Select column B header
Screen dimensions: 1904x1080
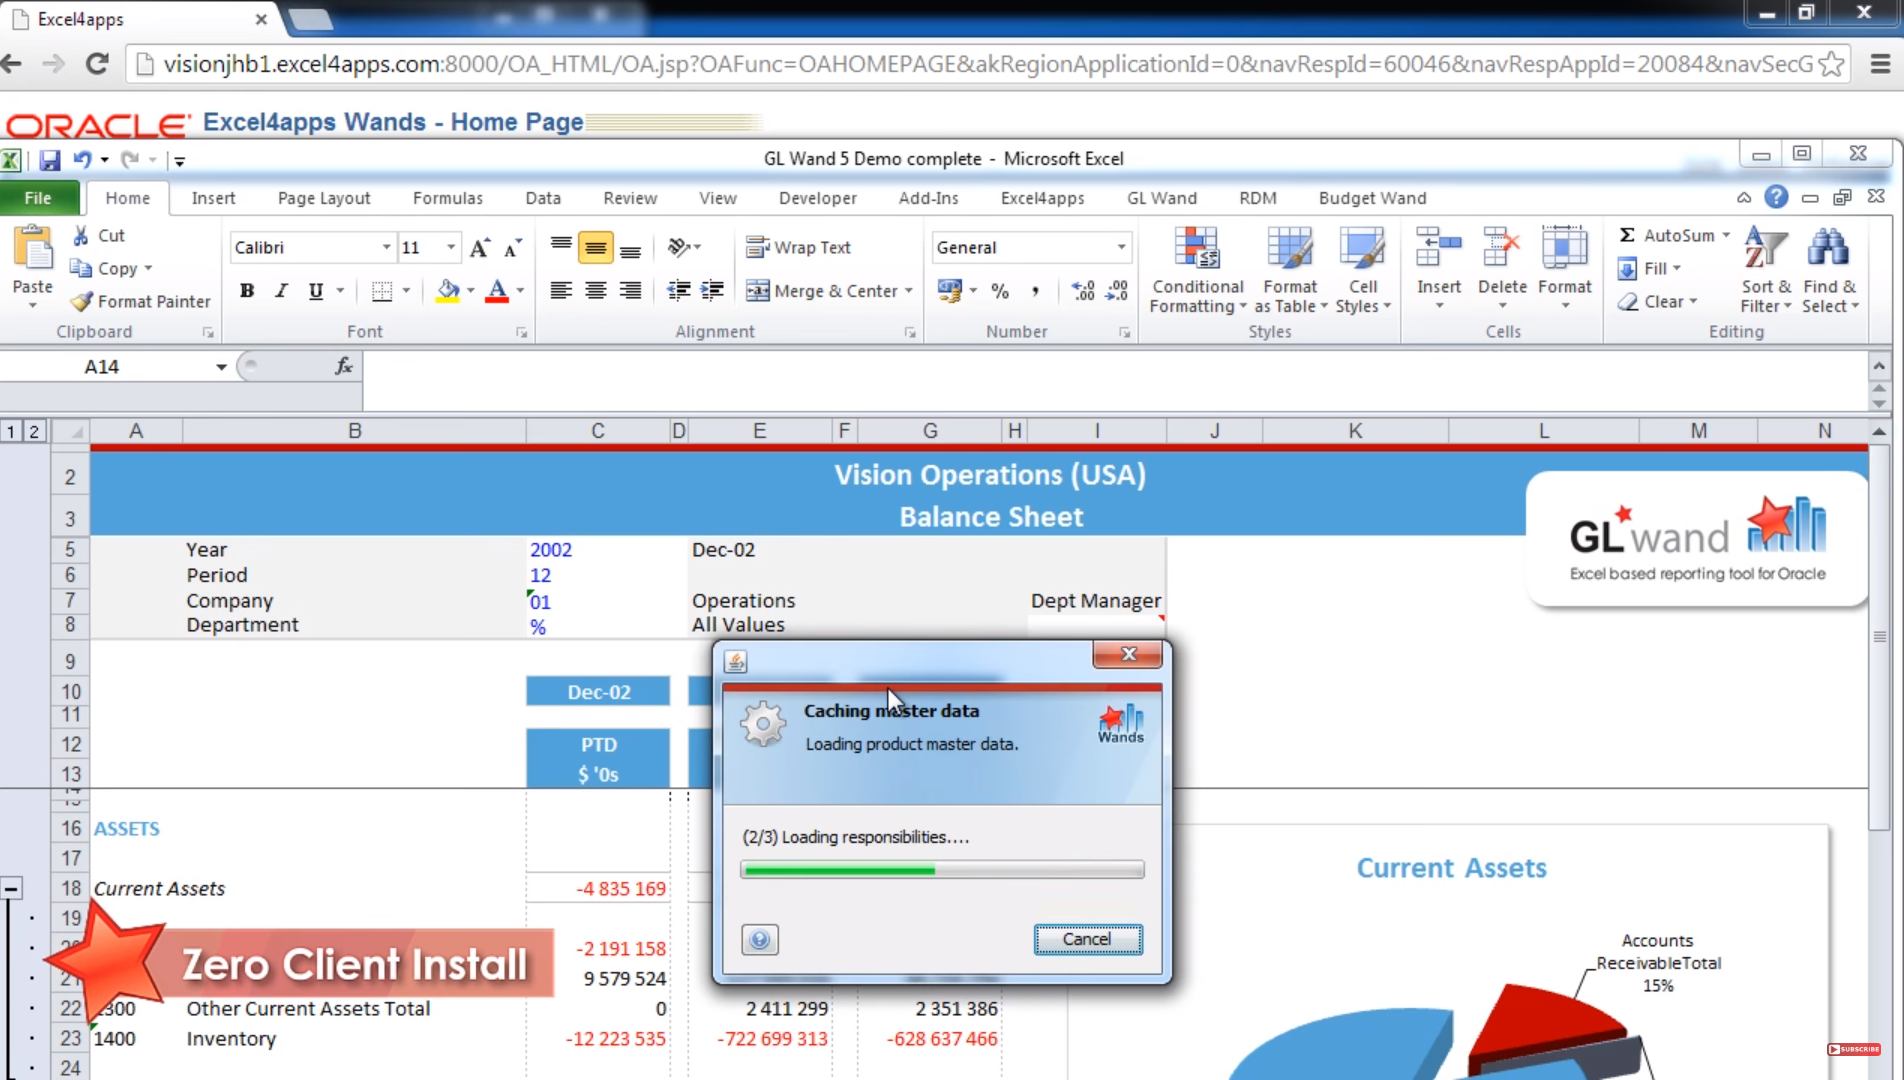tap(355, 431)
